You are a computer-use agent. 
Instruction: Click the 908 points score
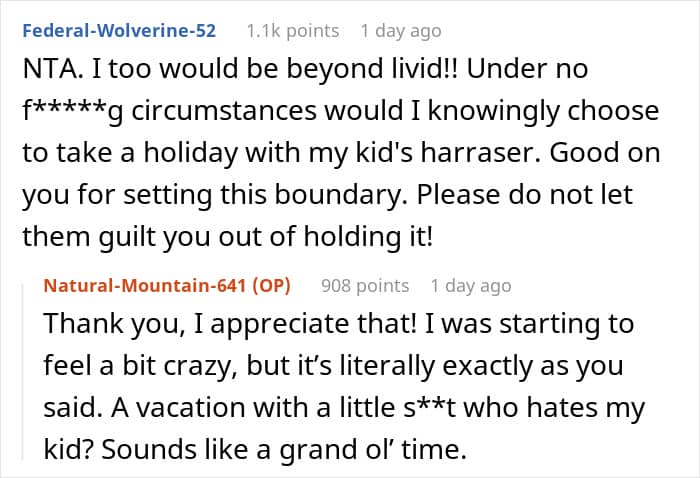tap(365, 285)
